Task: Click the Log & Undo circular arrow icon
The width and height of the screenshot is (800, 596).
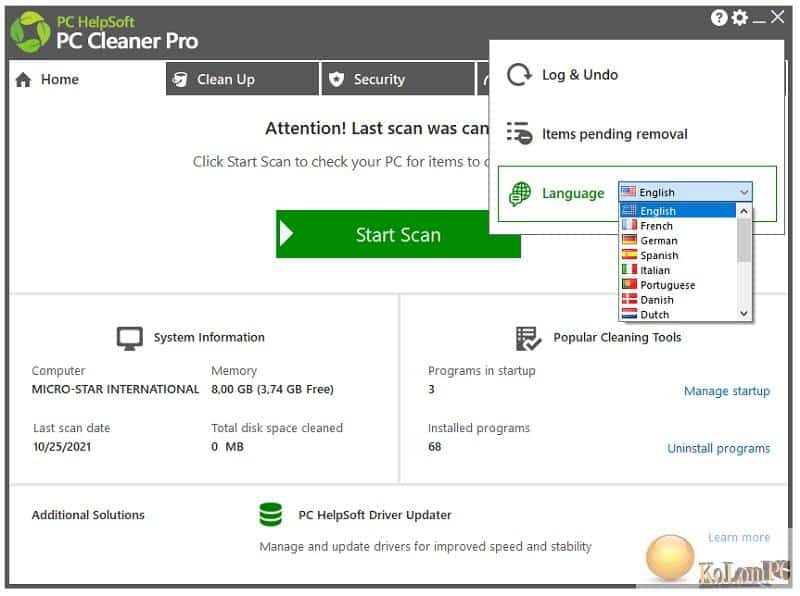Action: [519, 74]
